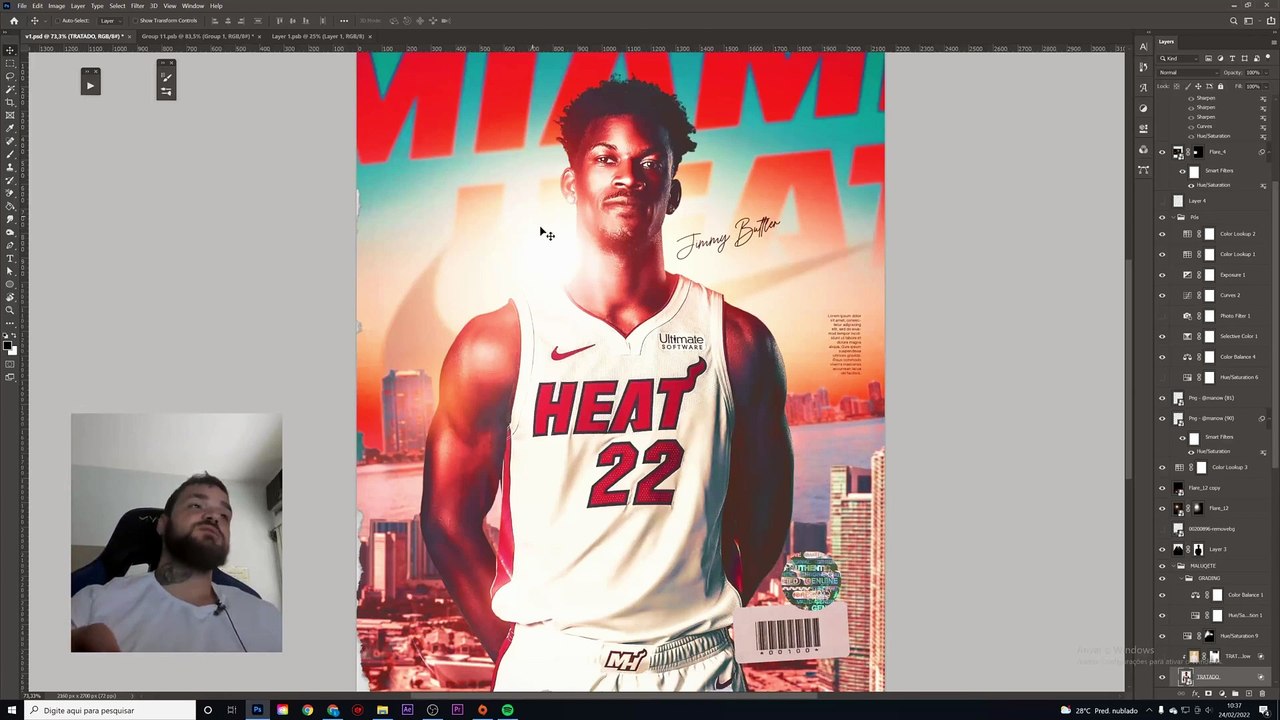Open Spotify from the taskbar
Image resolution: width=1280 pixels, height=720 pixels.
pyautogui.click(x=508, y=711)
